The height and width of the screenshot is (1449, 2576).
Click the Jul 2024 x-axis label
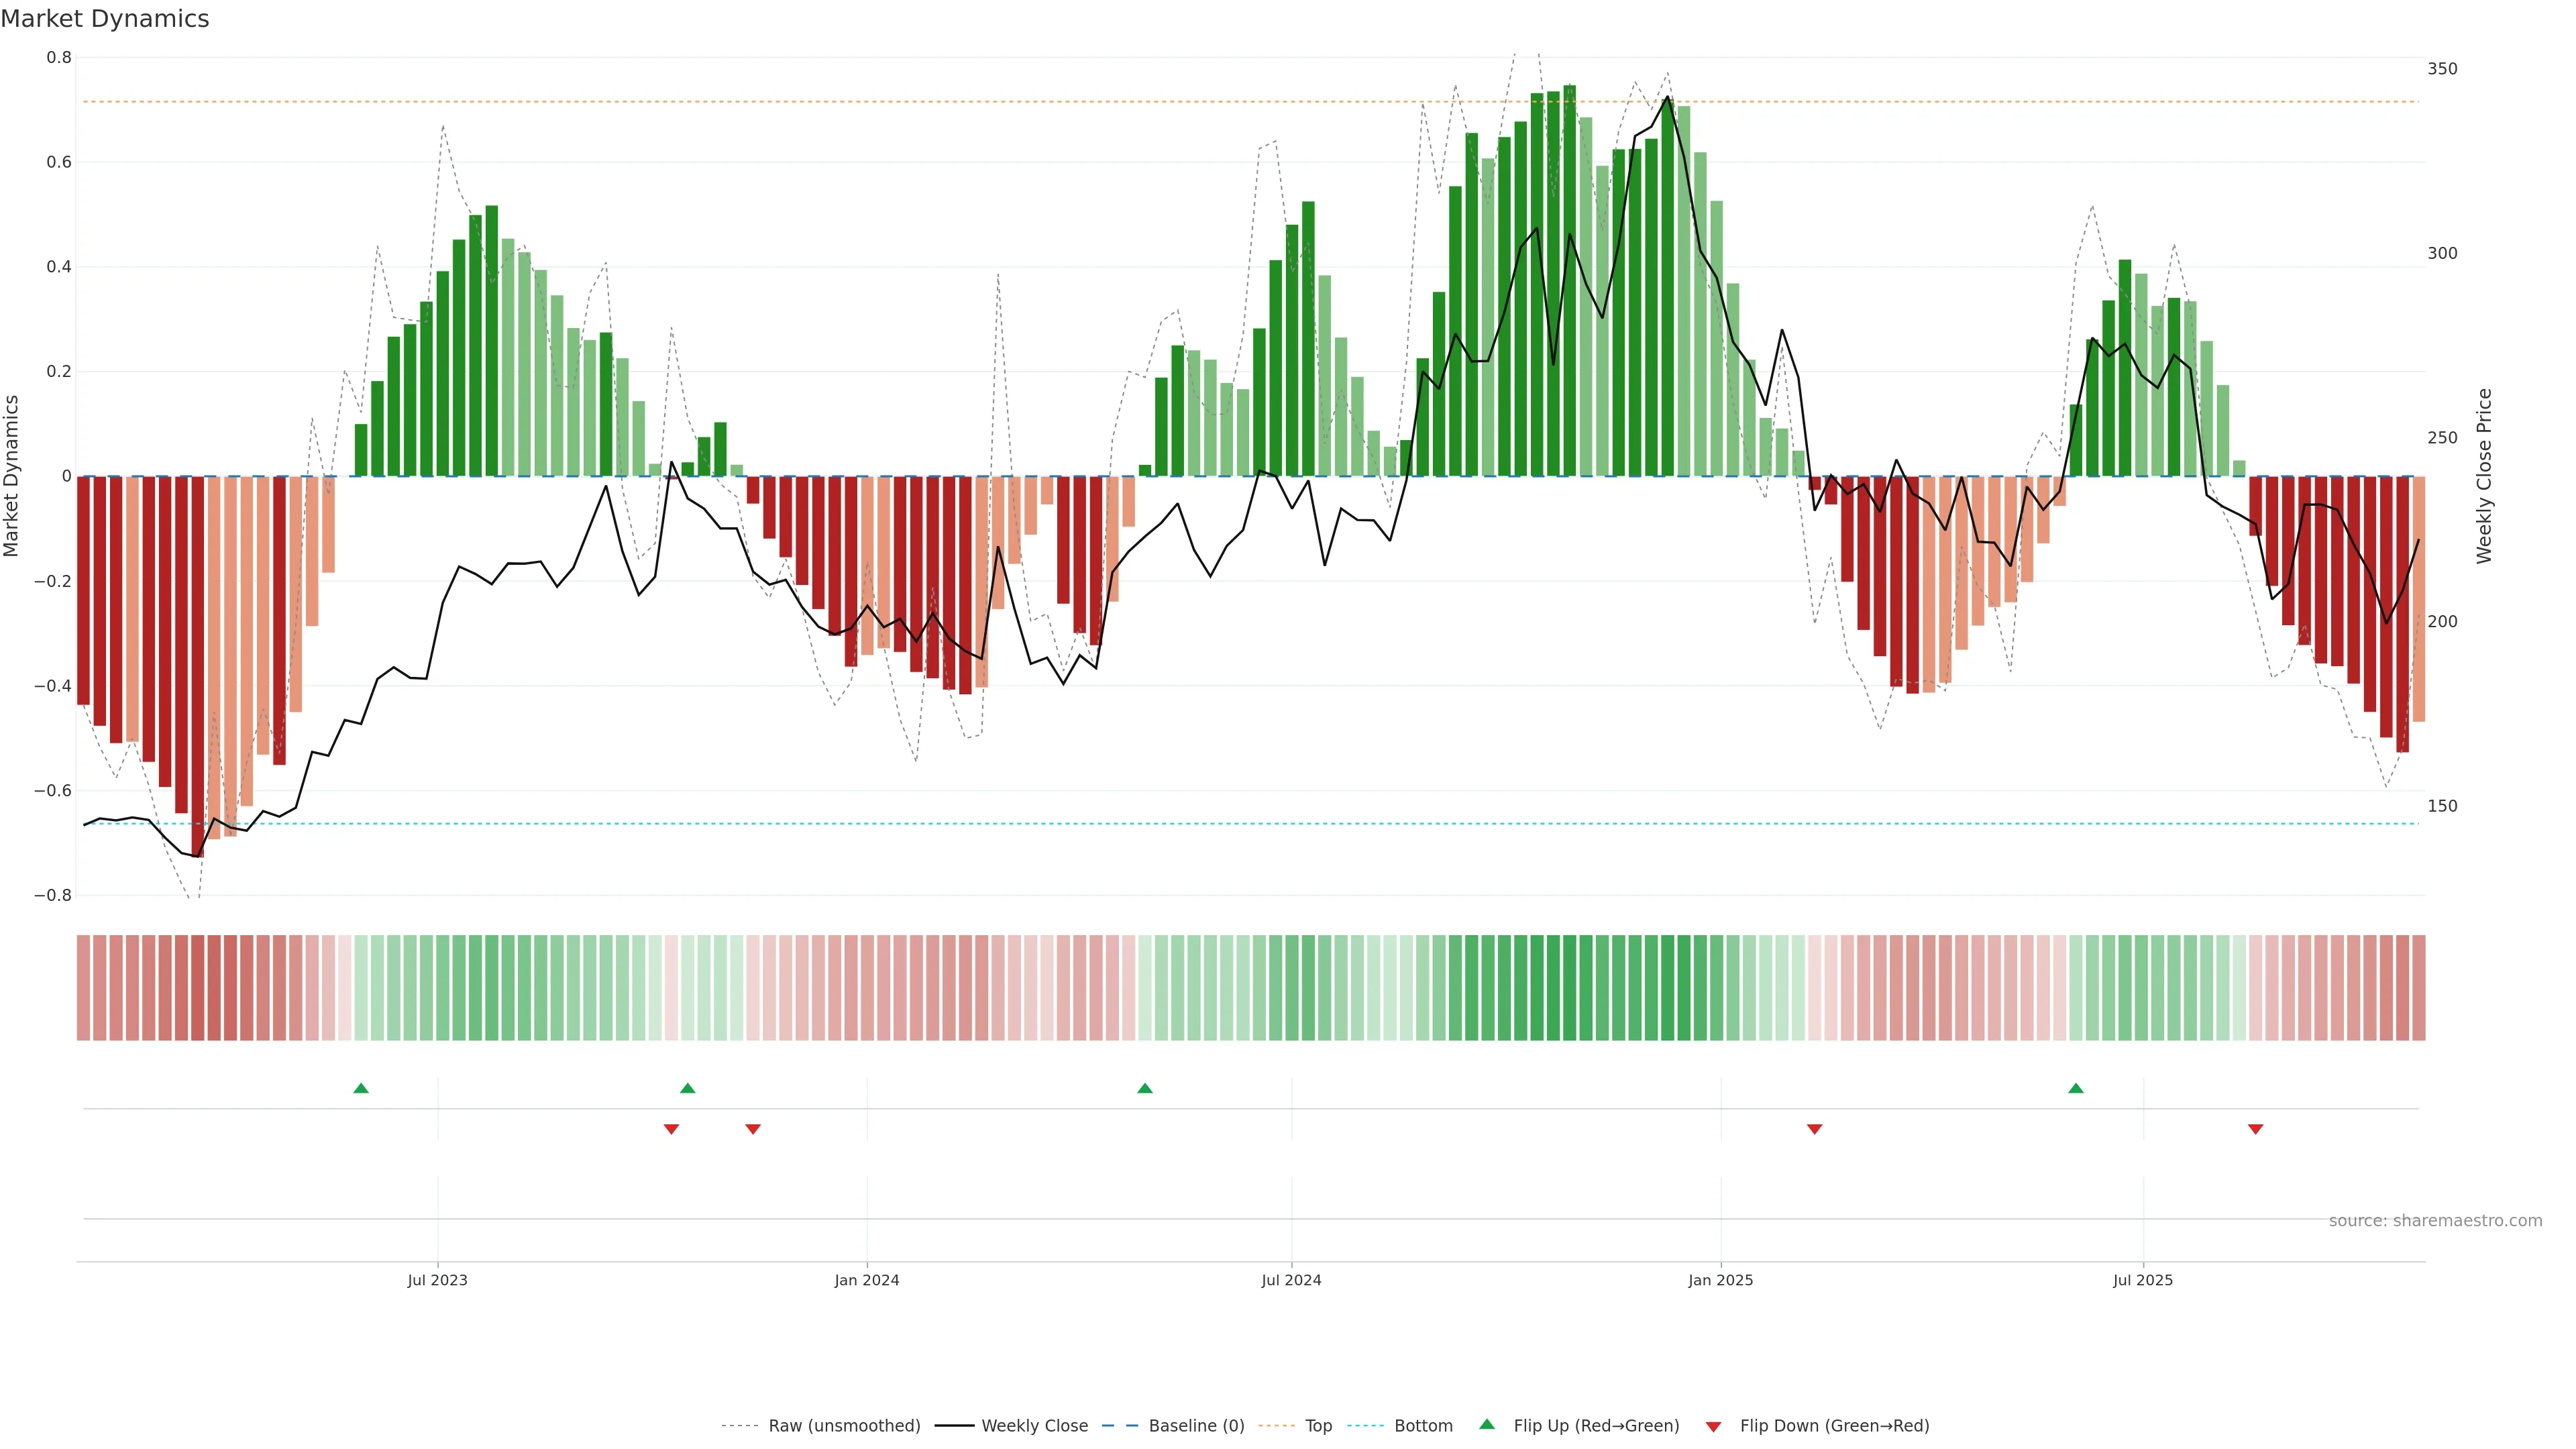pyautogui.click(x=1291, y=1280)
